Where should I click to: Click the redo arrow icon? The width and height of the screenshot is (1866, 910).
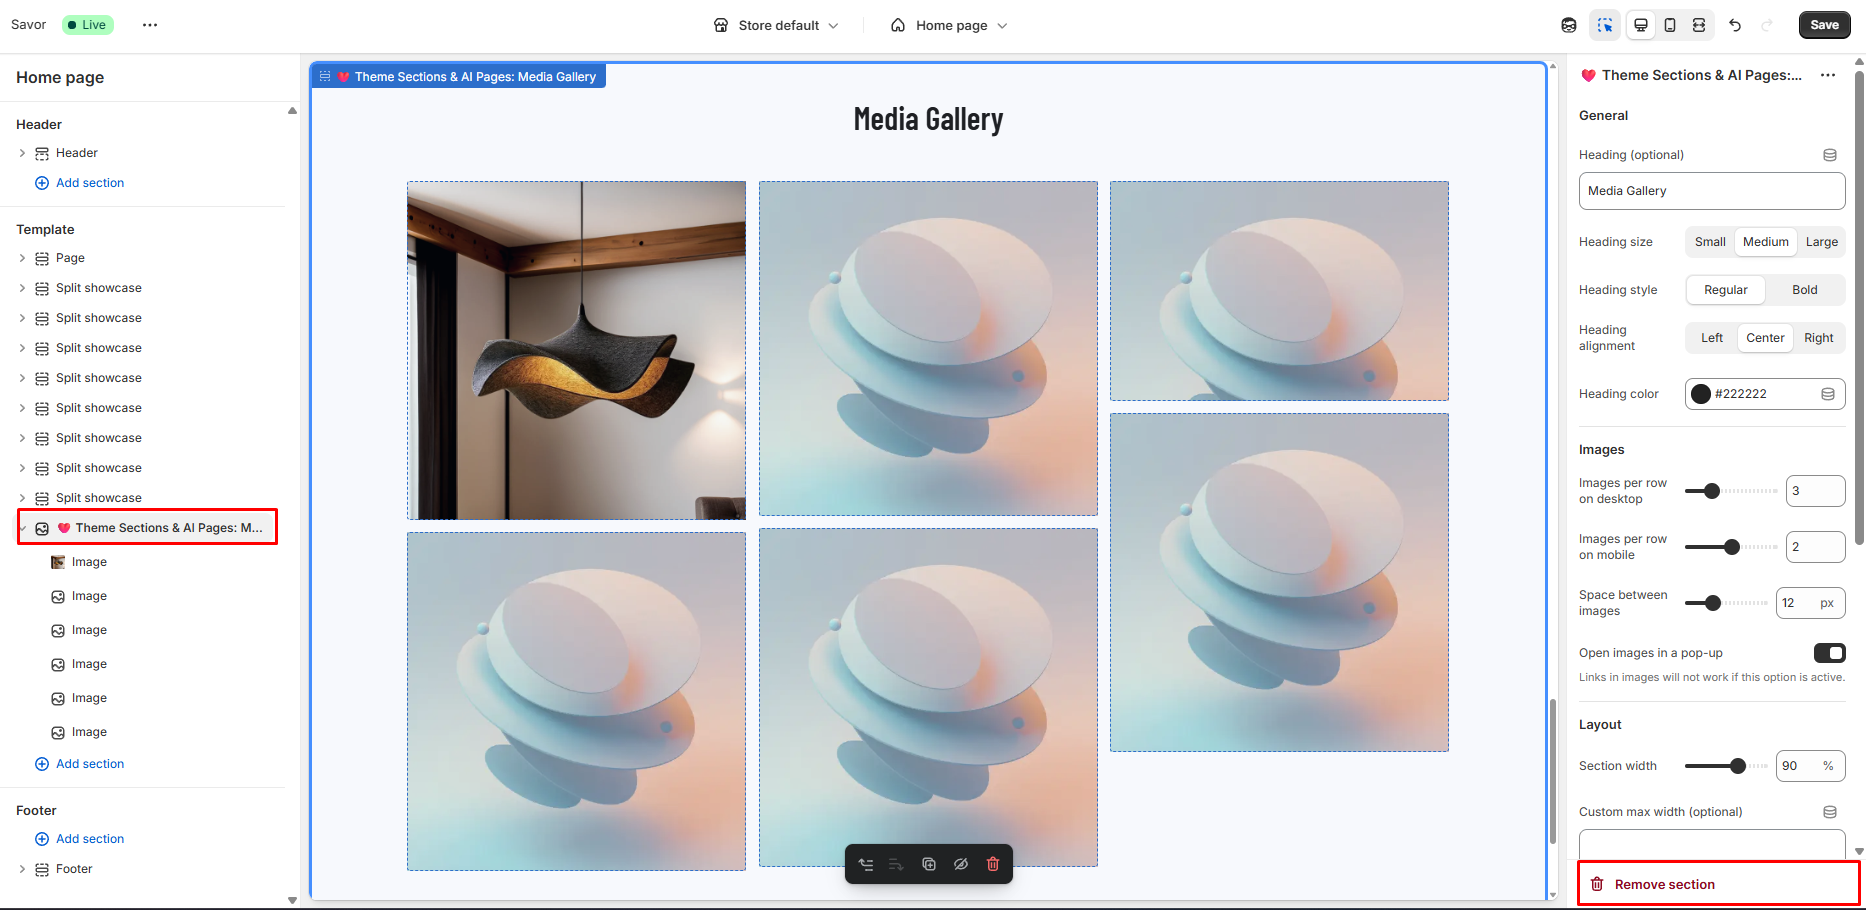pyautogui.click(x=1767, y=25)
